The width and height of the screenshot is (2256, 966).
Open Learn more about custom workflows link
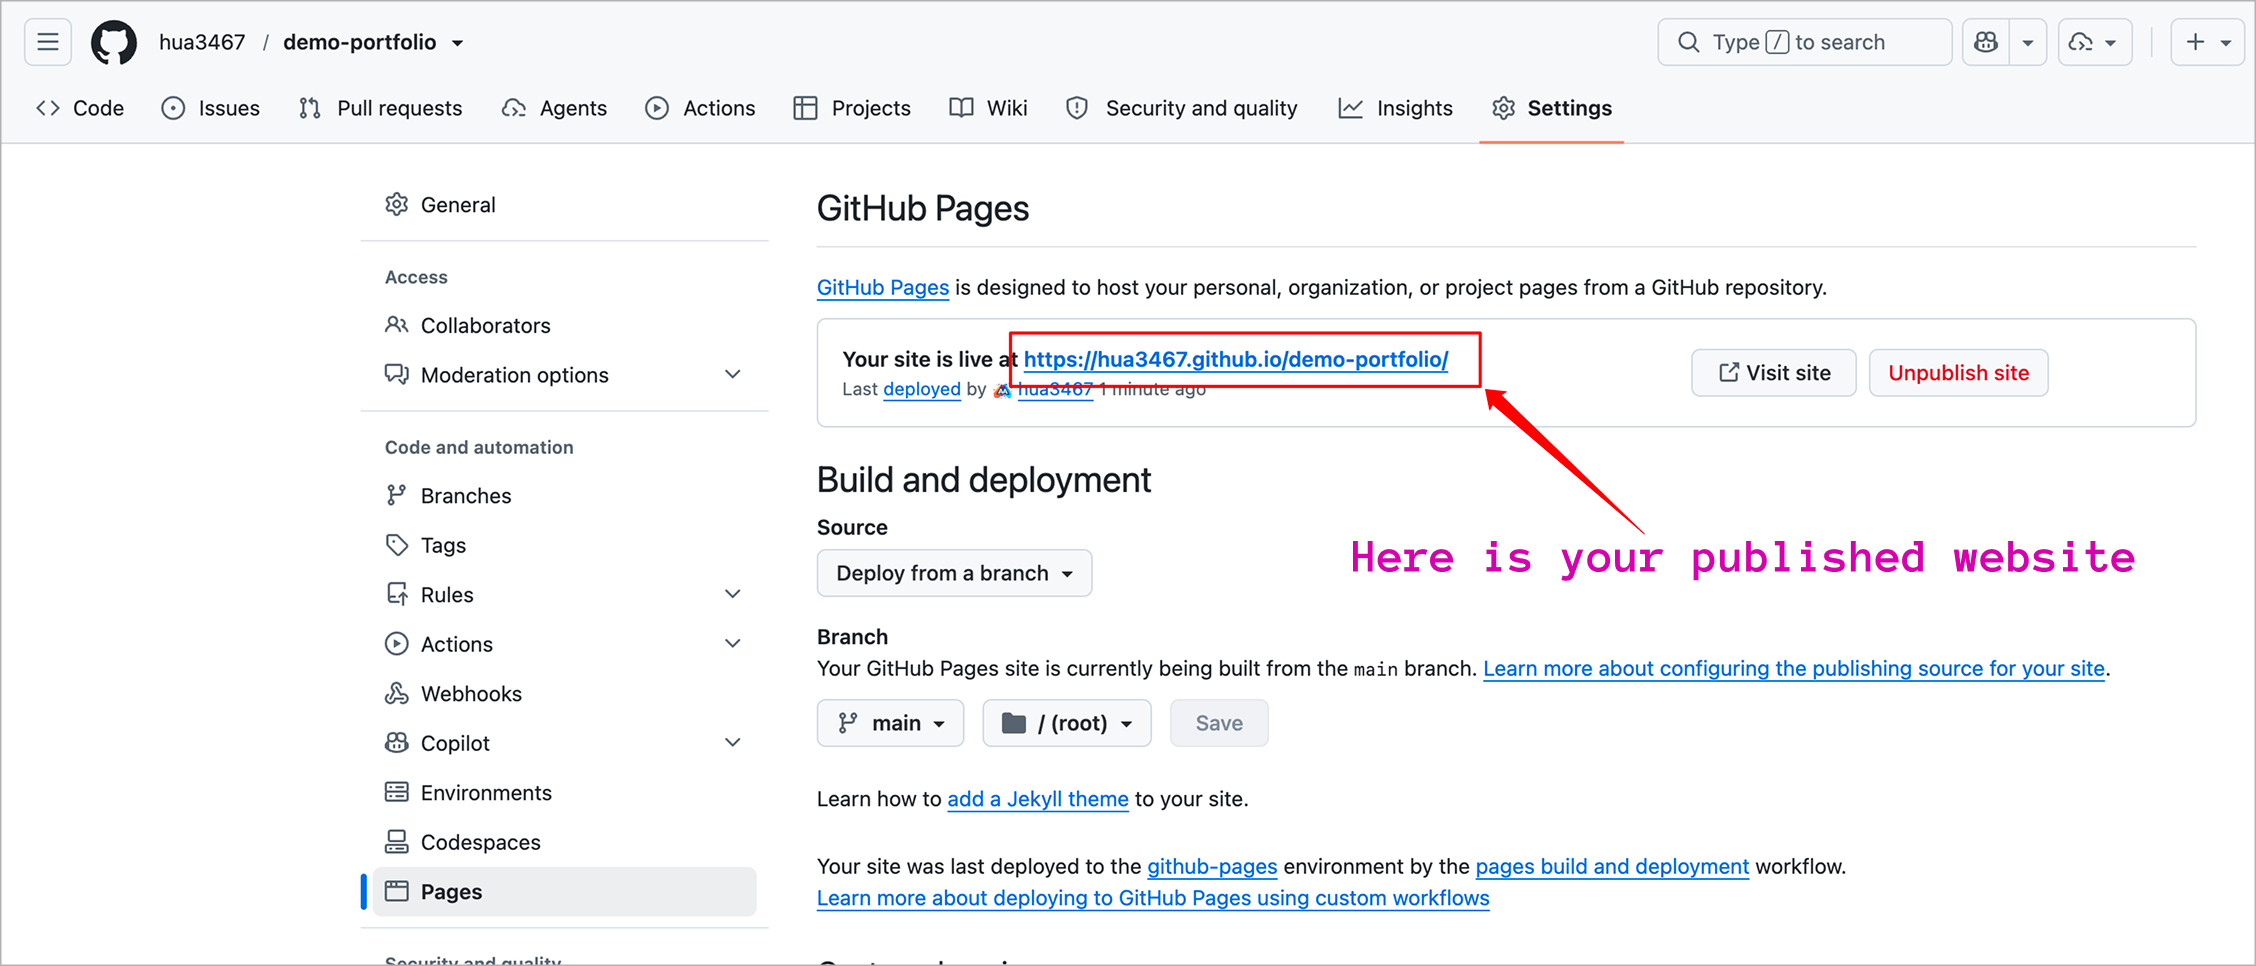1153,898
